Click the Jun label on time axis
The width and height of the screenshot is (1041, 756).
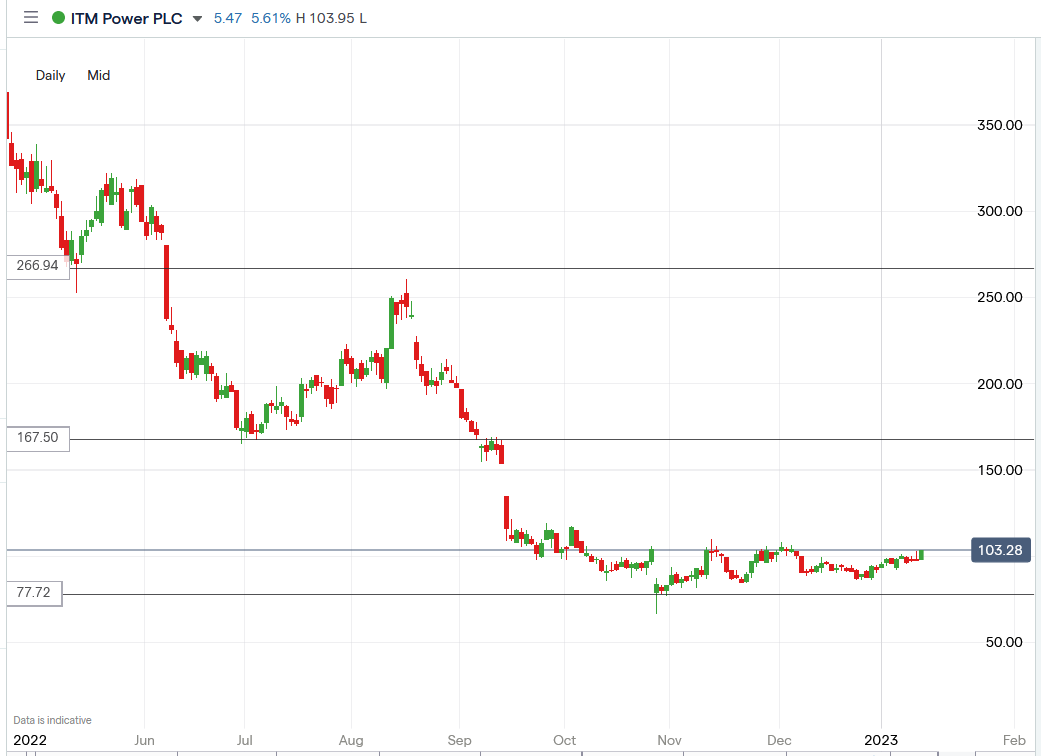coord(144,740)
